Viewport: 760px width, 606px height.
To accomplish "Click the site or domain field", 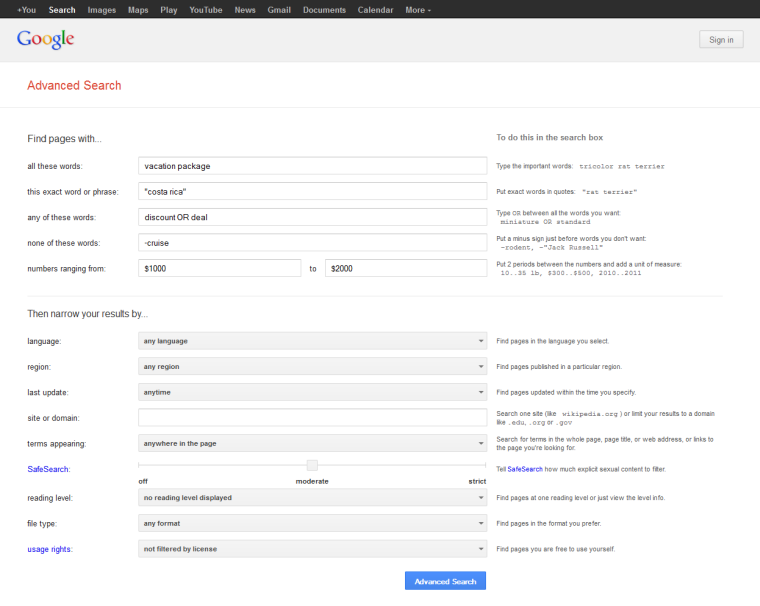I will [x=313, y=417].
